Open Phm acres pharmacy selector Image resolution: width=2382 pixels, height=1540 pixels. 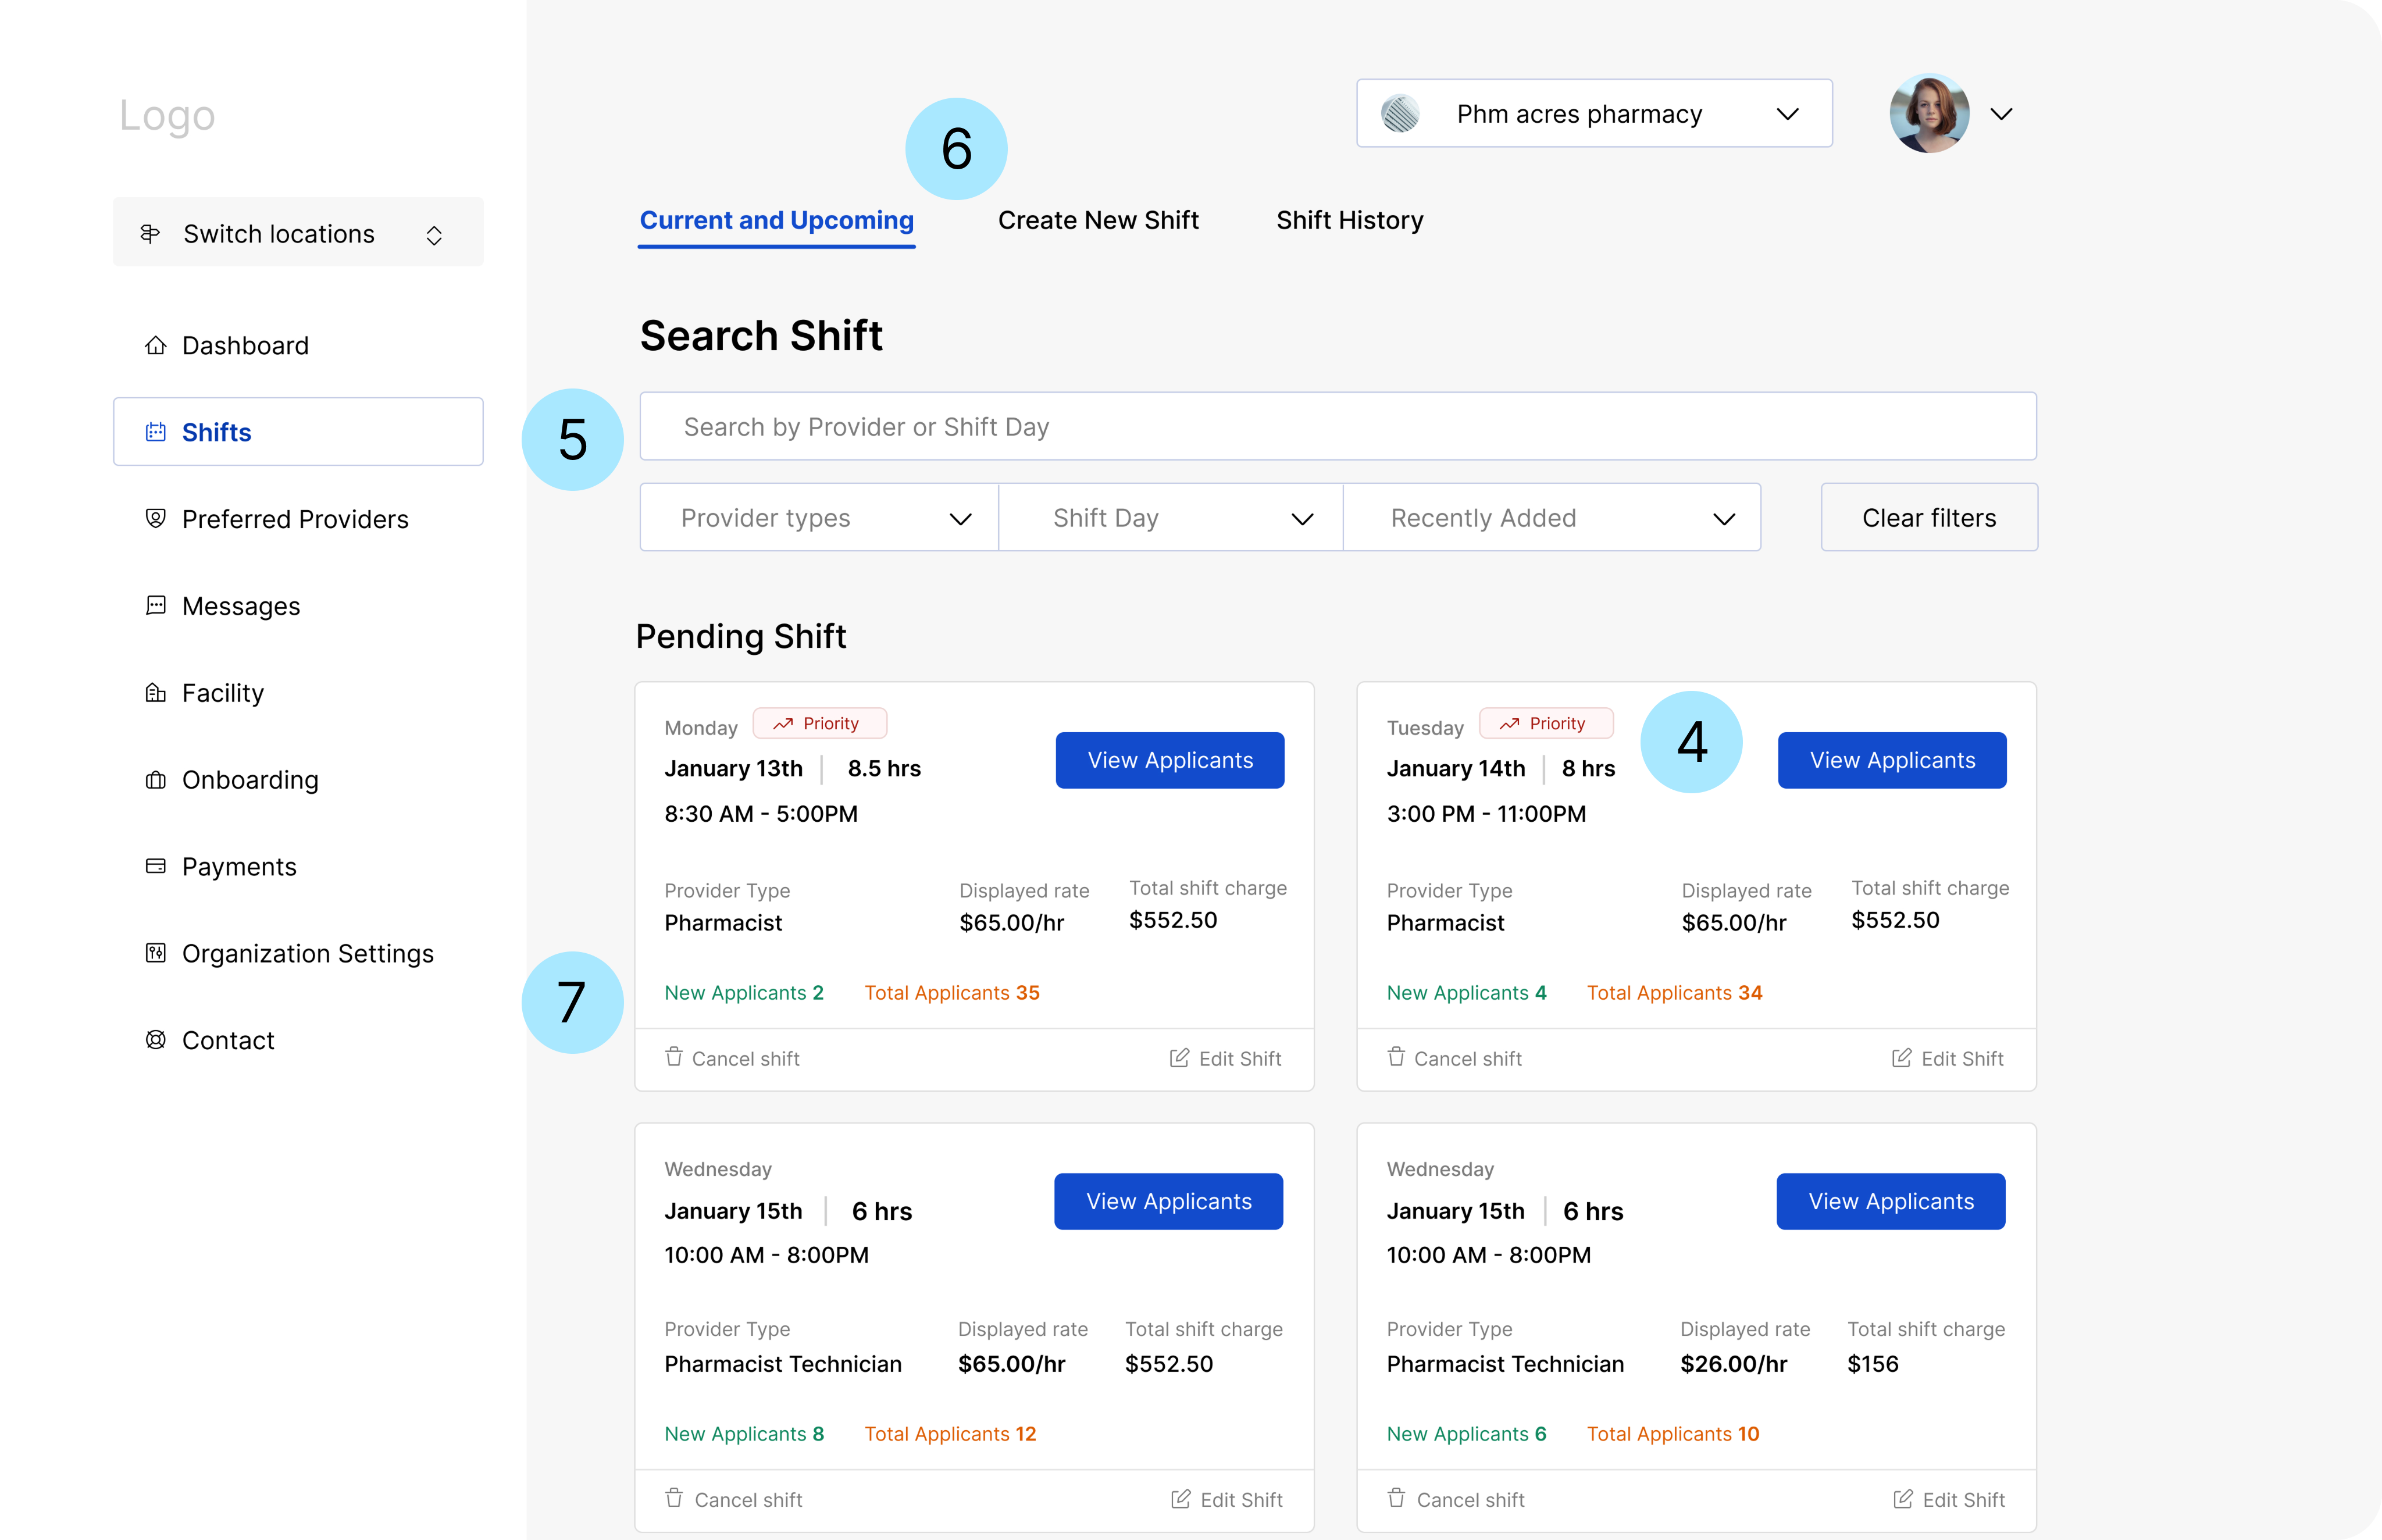point(1594,114)
